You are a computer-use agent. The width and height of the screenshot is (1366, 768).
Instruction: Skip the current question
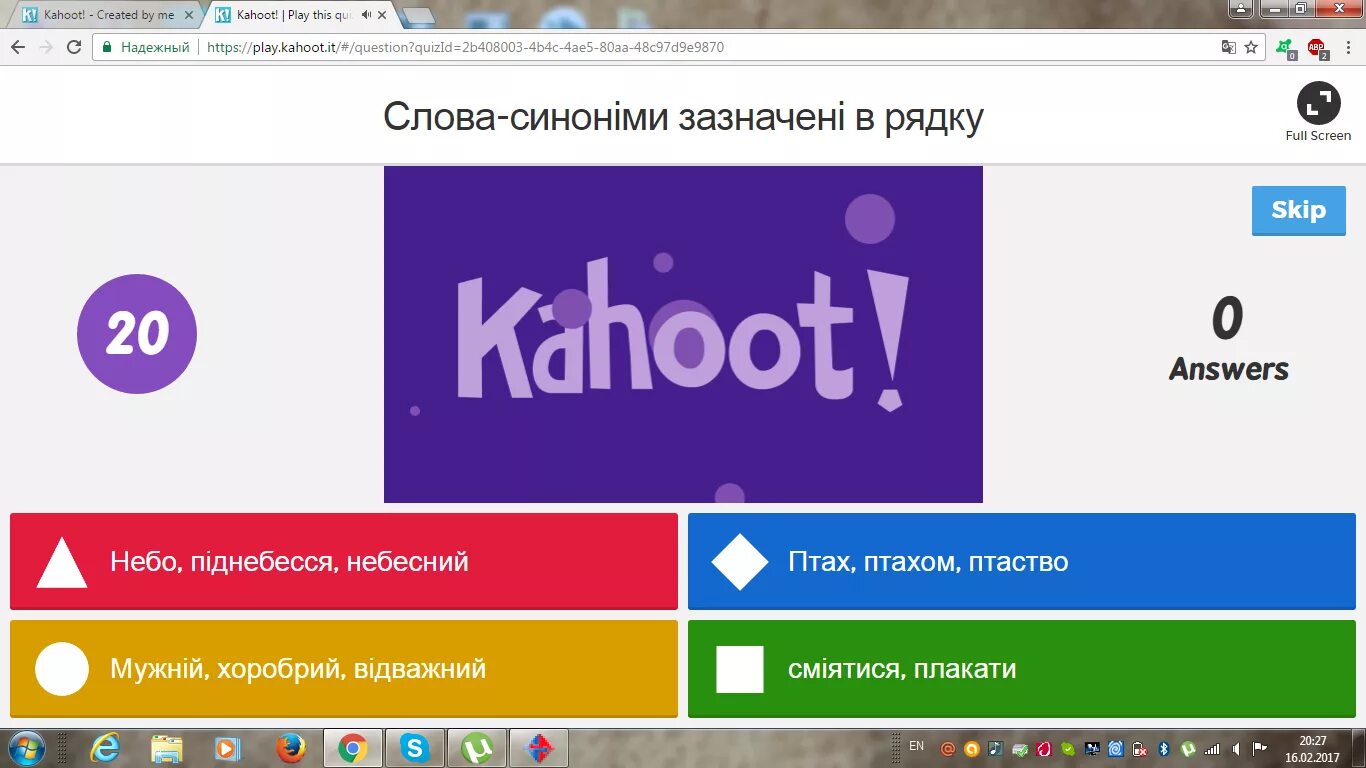click(x=1299, y=210)
